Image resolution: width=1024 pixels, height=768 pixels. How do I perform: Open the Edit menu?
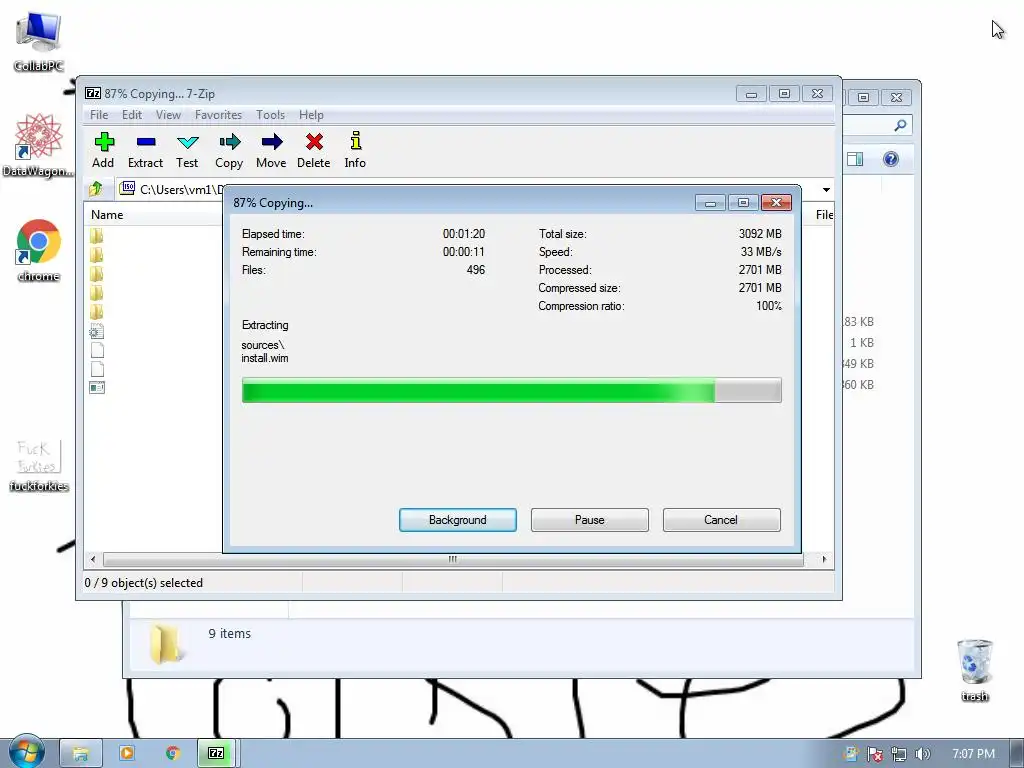tap(132, 114)
